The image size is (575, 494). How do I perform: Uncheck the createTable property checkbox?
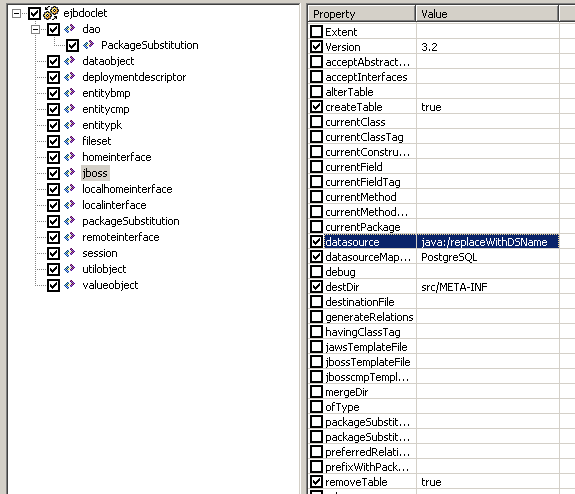tap(316, 107)
